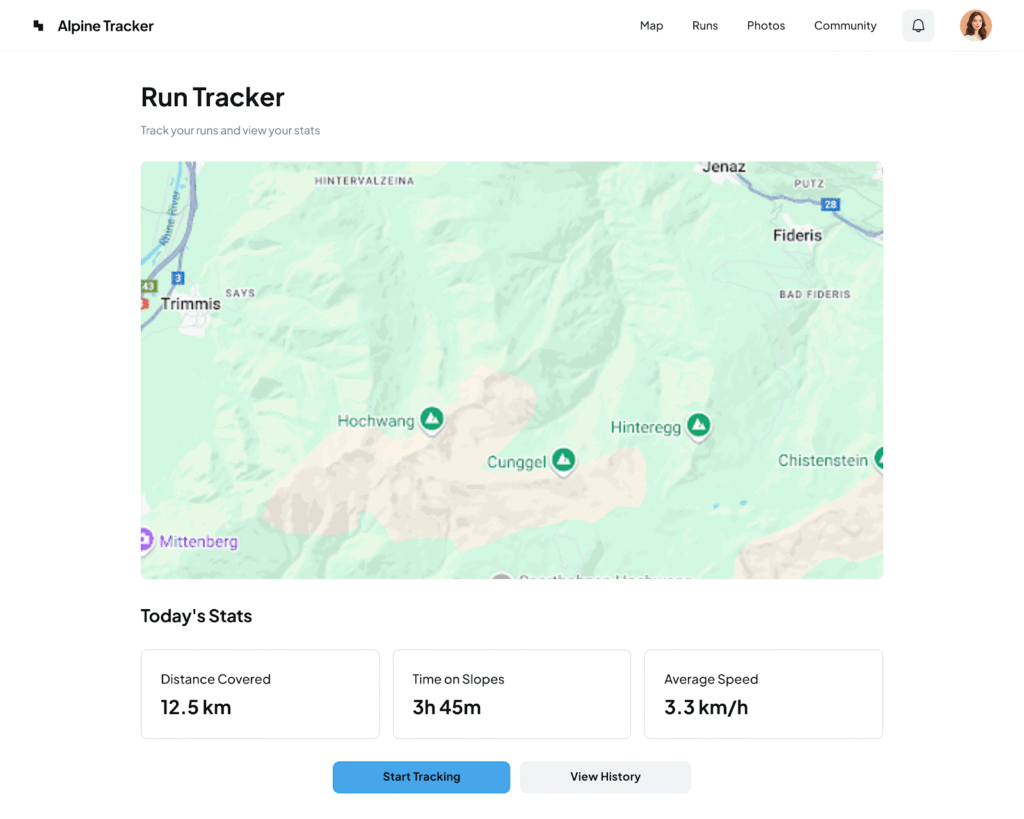
Task: Select the Hochwang mountain marker
Action: 432,419
